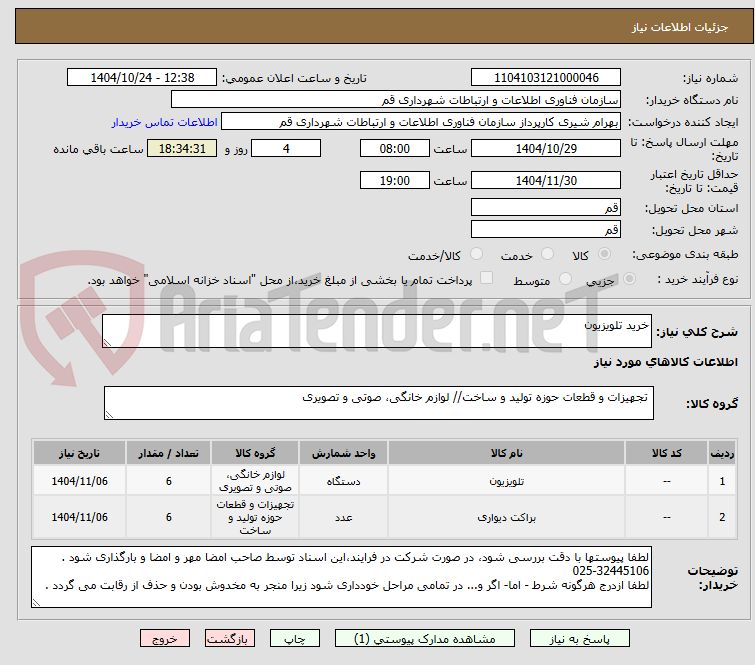
Task: Click quantity 6 in براکت دیواری row
Action: point(168,517)
